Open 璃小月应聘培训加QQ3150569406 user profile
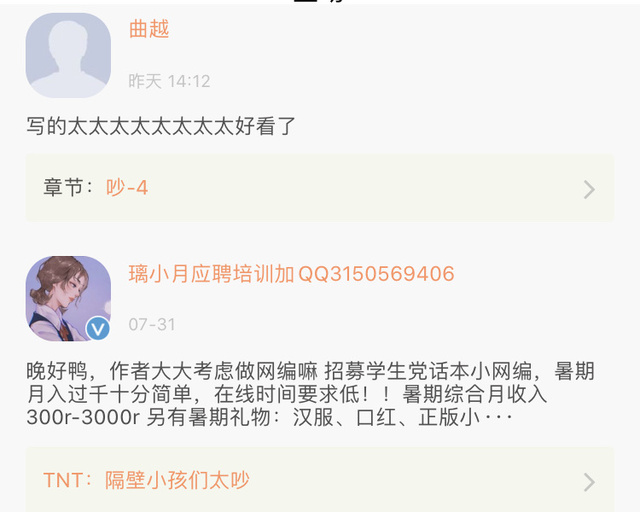 pos(291,274)
